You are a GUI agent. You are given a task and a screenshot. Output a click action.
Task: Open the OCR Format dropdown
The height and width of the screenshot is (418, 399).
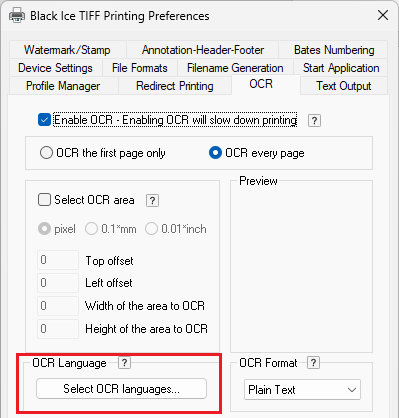[302, 389]
